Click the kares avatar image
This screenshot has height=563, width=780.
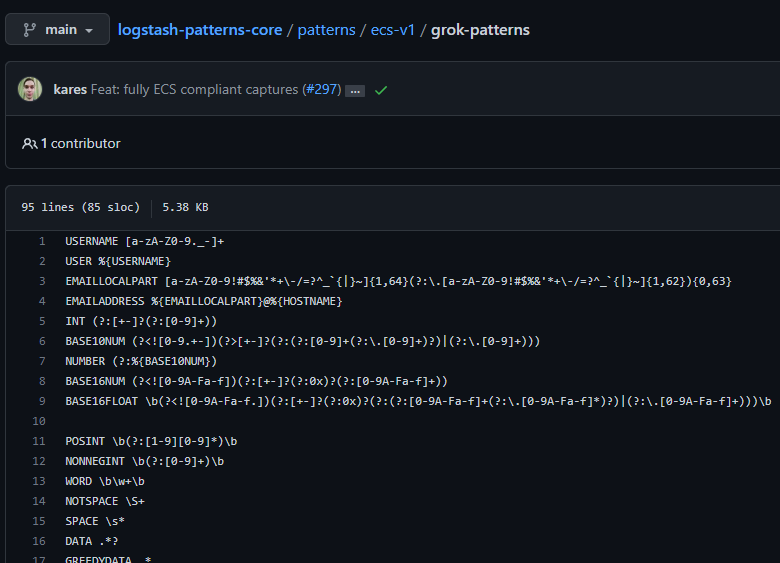30,89
